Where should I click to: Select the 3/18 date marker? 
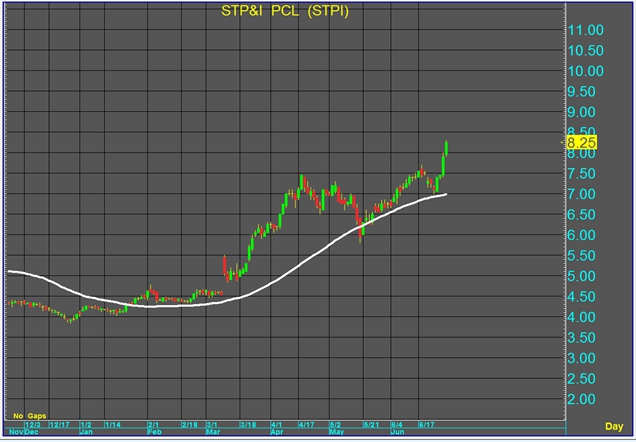[248, 425]
